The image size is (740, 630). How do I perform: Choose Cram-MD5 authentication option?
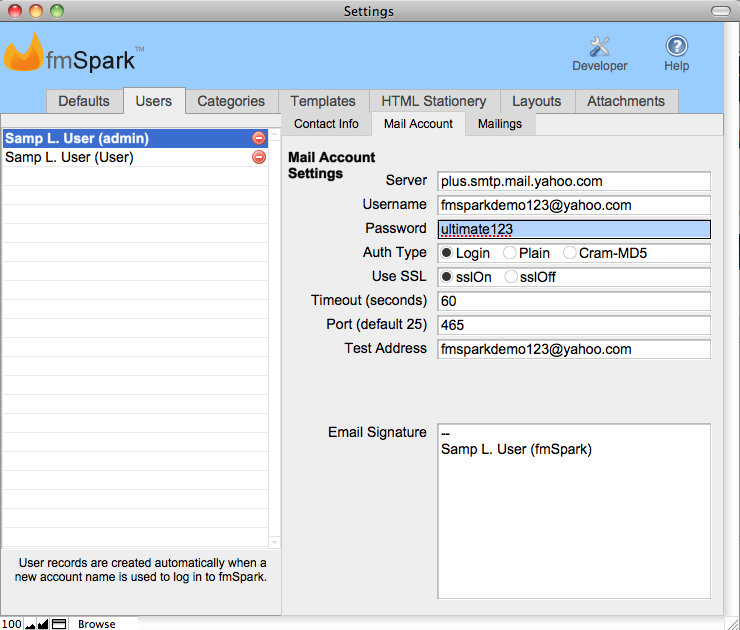(570, 253)
